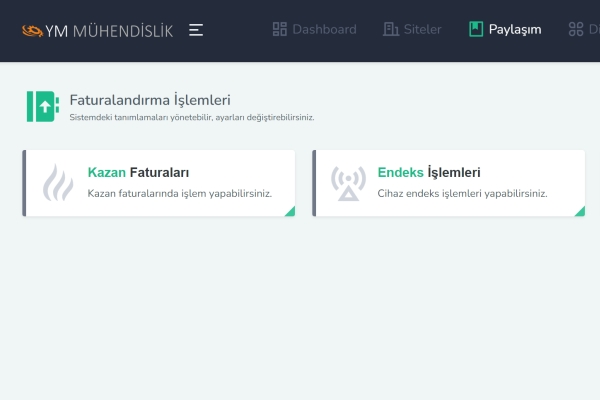Image resolution: width=600 pixels, height=400 pixels.
Task: Click green corner triangle on Endeks card
Action: 580,212
